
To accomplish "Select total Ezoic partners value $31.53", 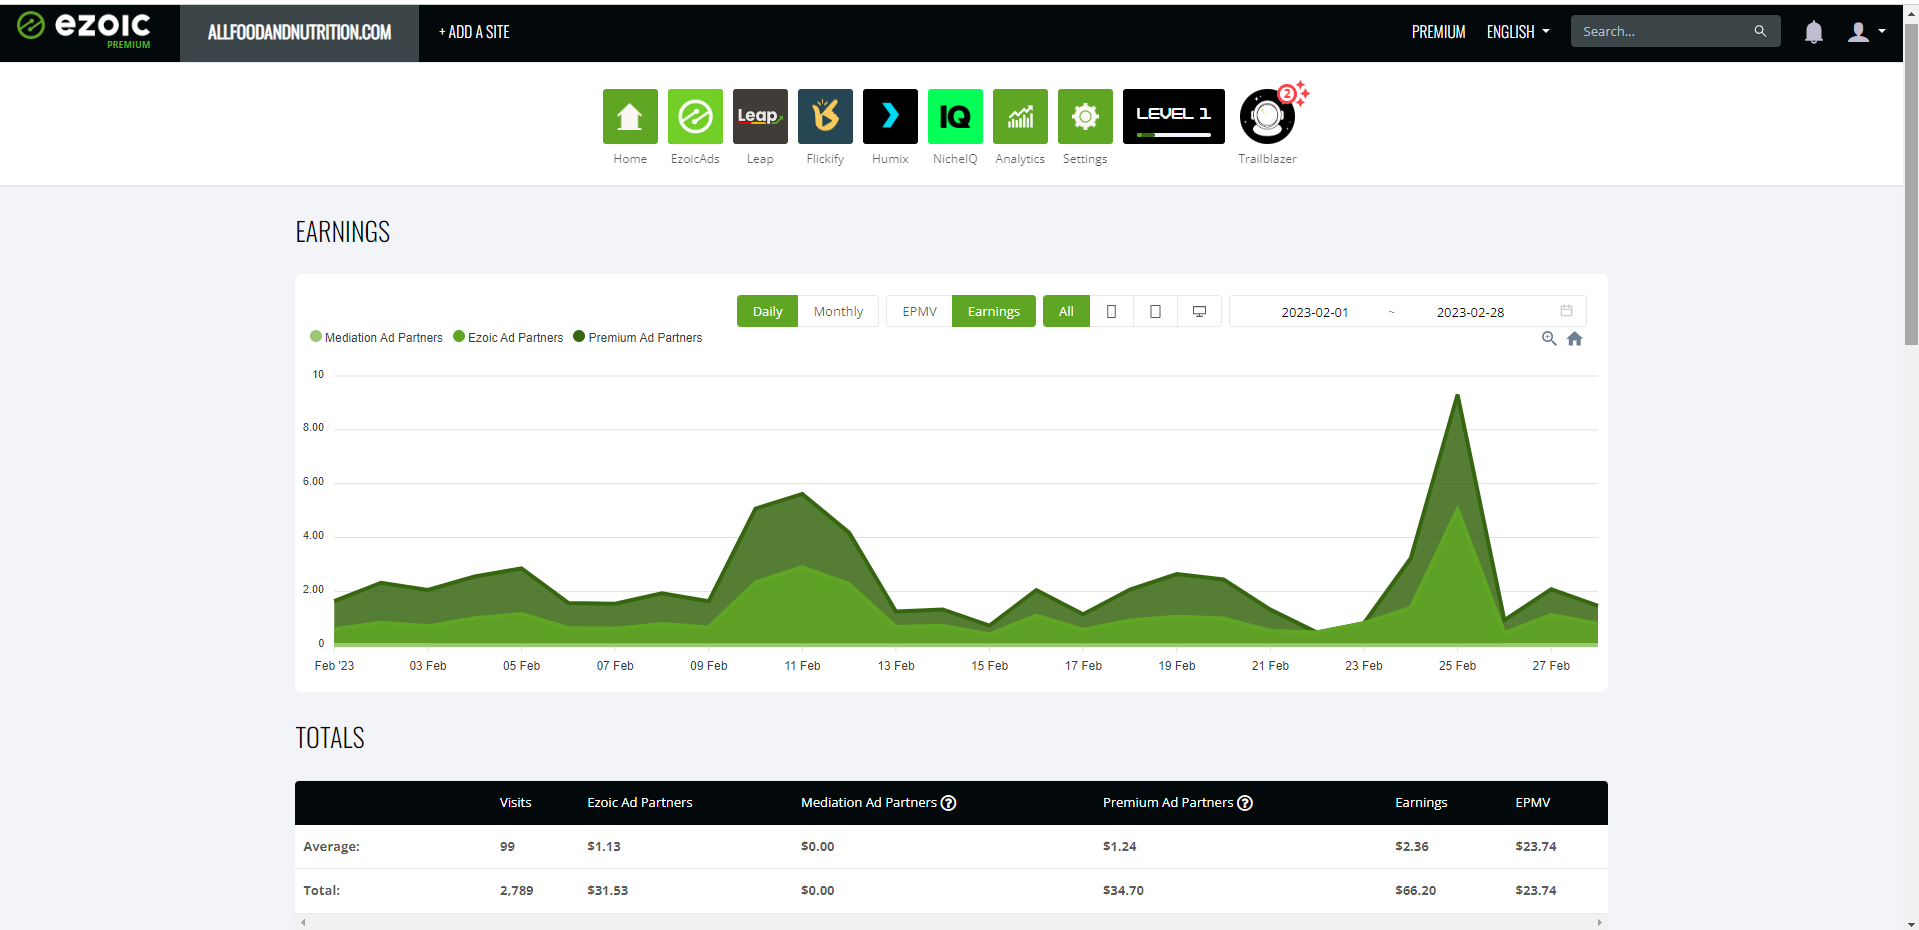I will (607, 890).
